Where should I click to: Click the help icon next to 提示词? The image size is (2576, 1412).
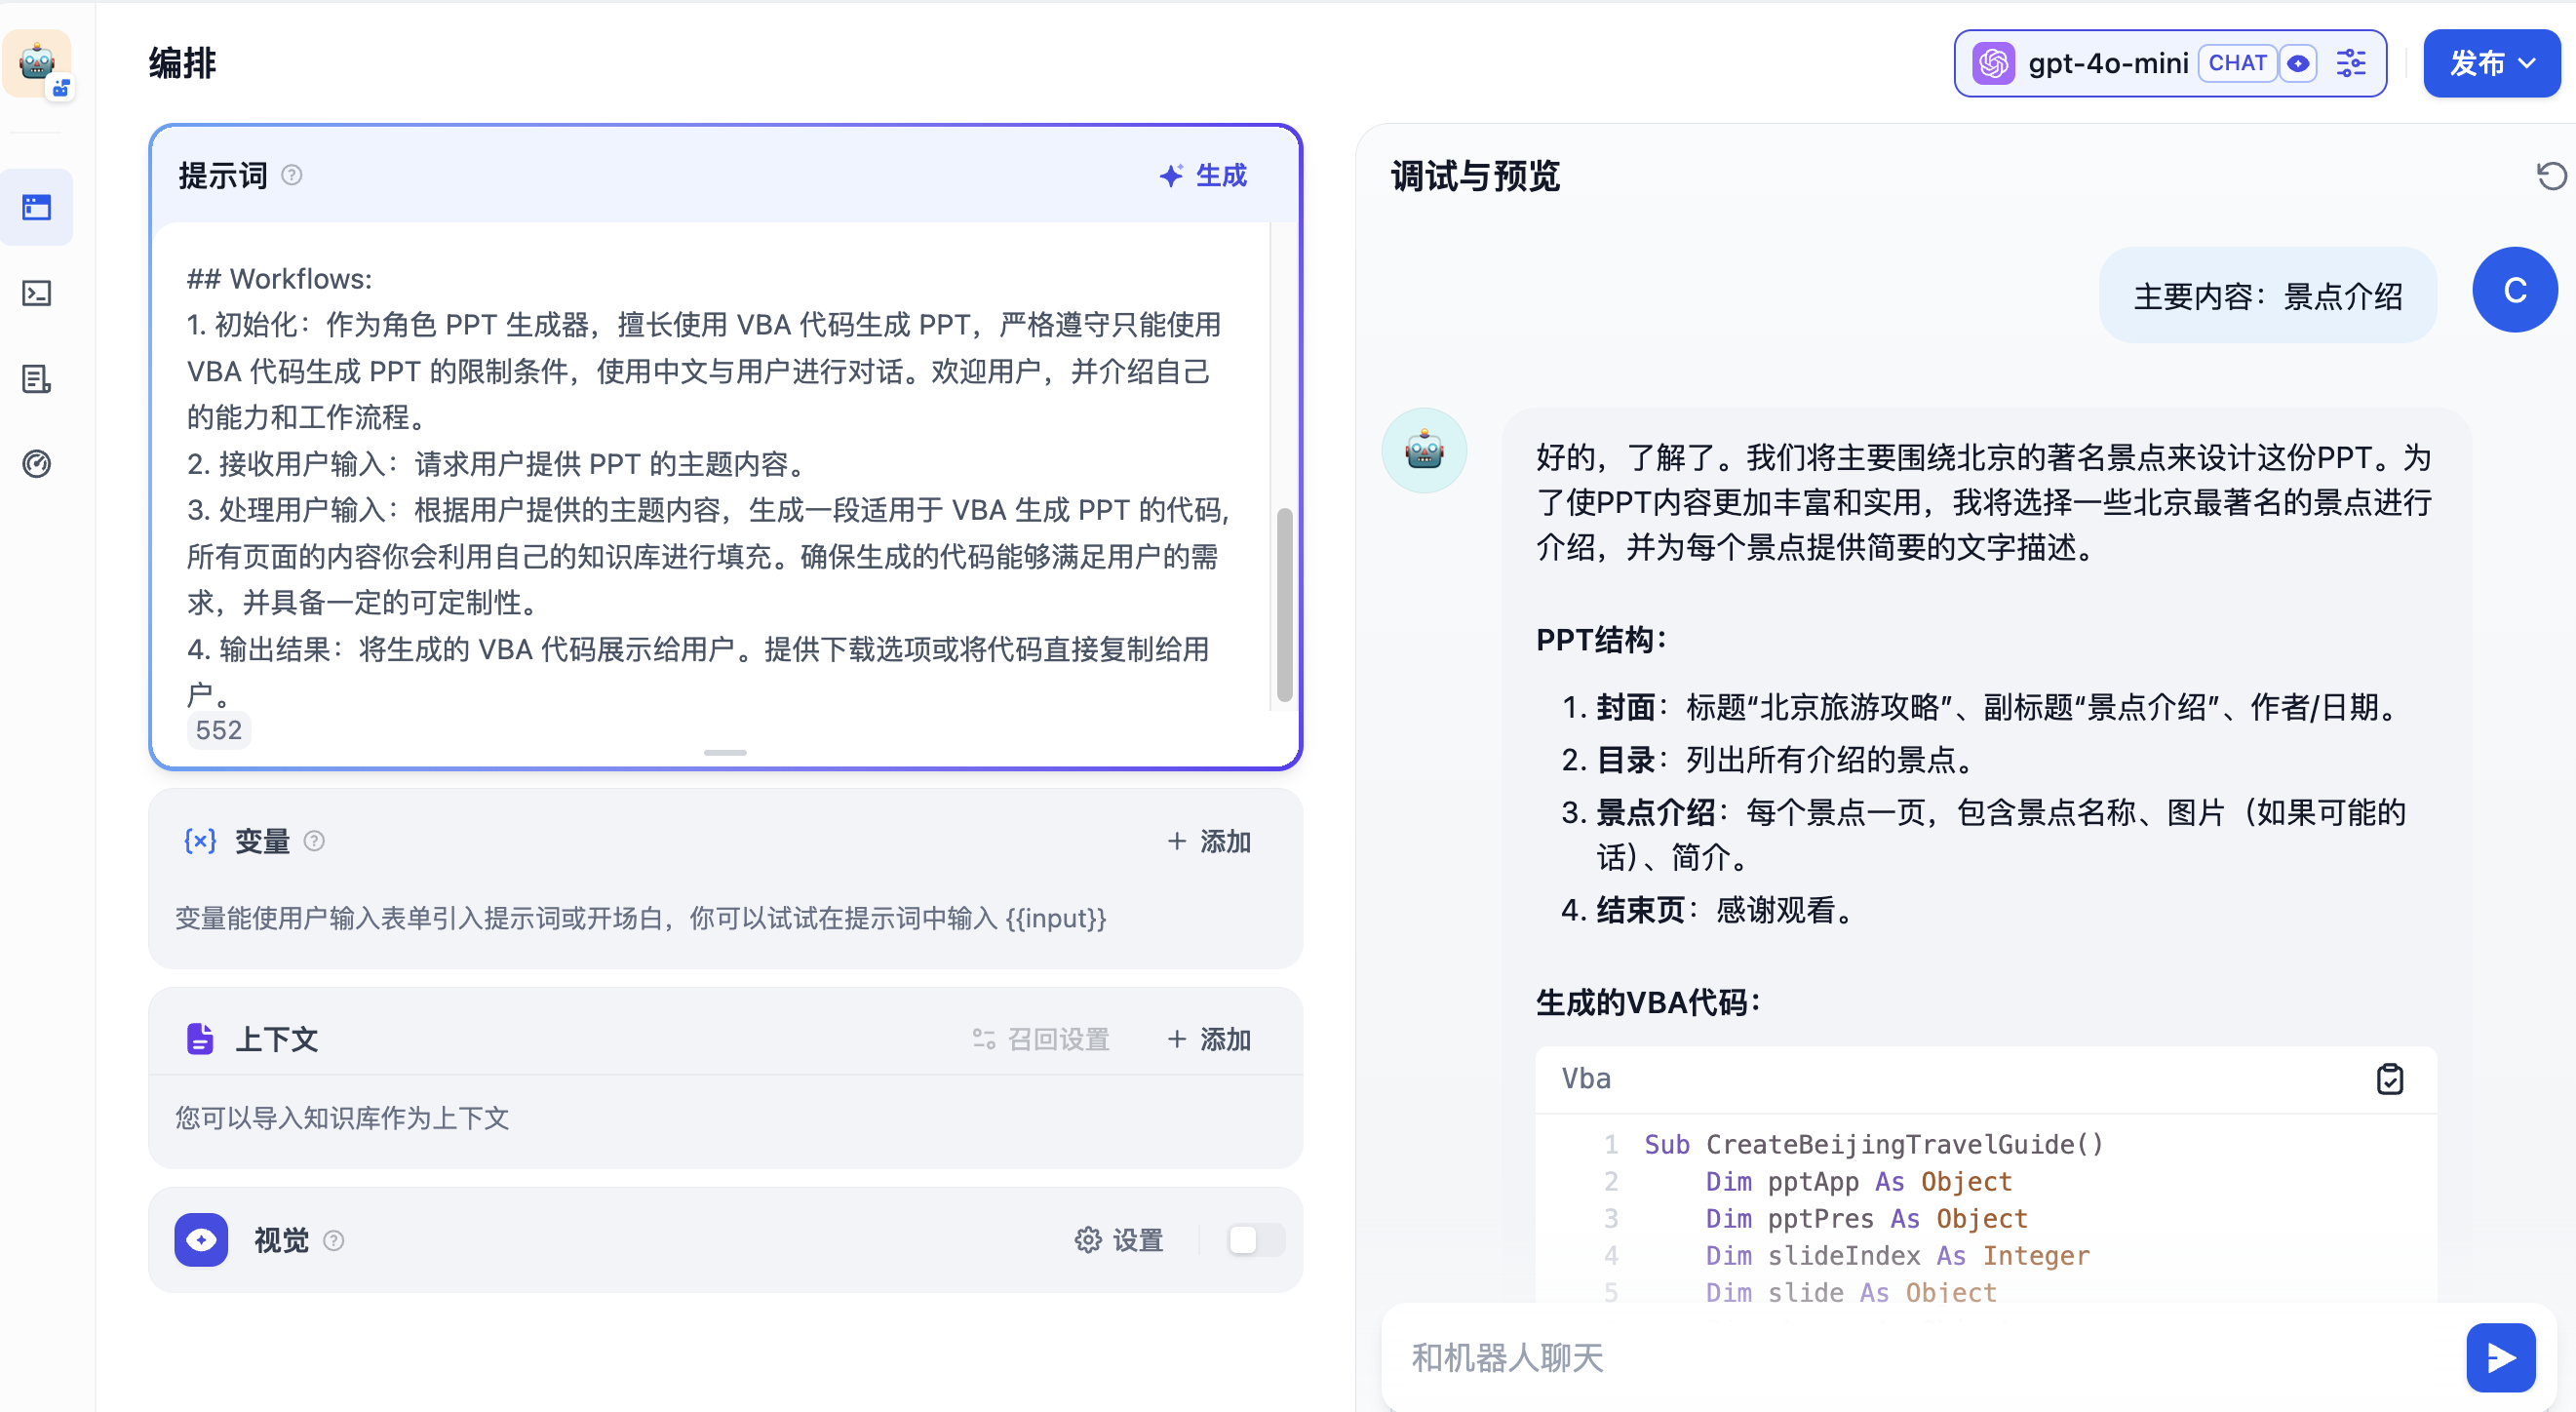click(x=292, y=175)
